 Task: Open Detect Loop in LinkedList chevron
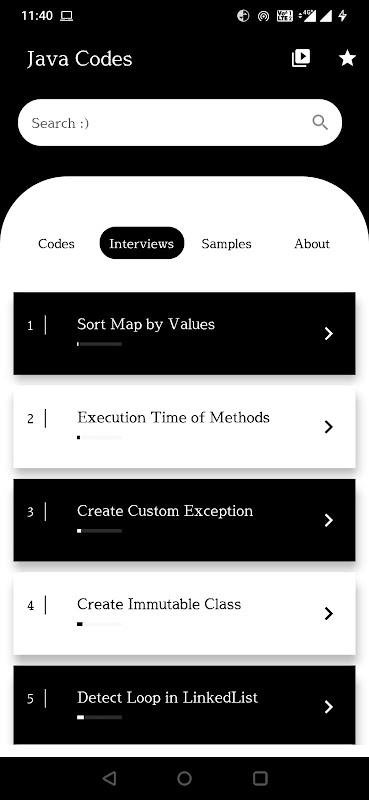coord(329,707)
